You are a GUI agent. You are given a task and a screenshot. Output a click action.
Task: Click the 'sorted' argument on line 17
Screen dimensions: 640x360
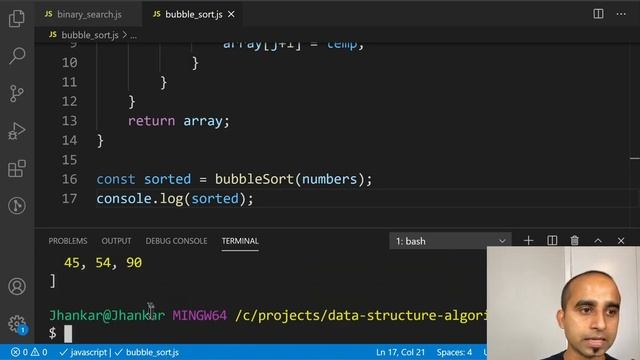[215, 199]
